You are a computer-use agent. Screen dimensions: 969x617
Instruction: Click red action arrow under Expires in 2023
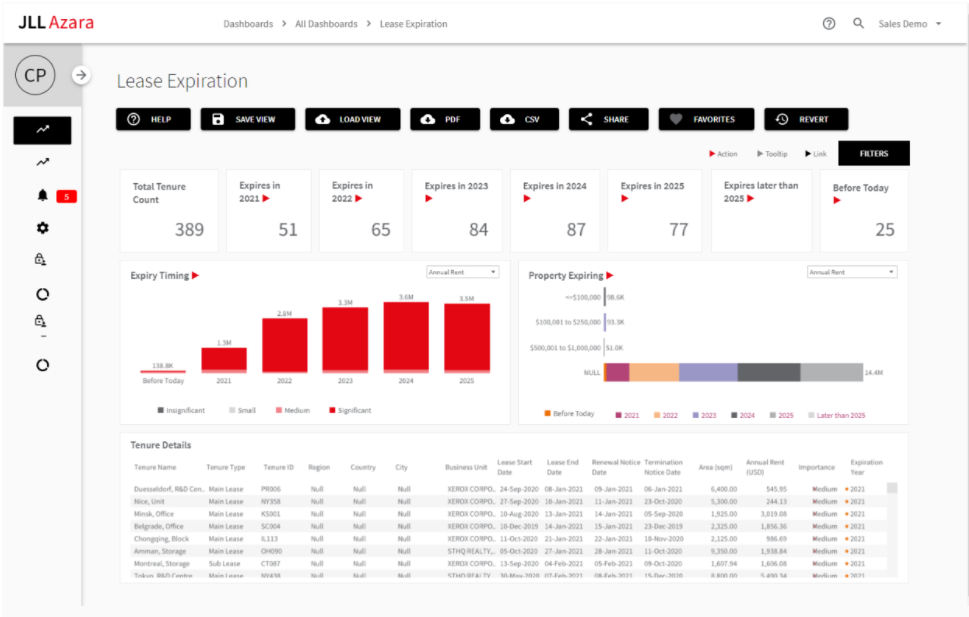(x=429, y=198)
